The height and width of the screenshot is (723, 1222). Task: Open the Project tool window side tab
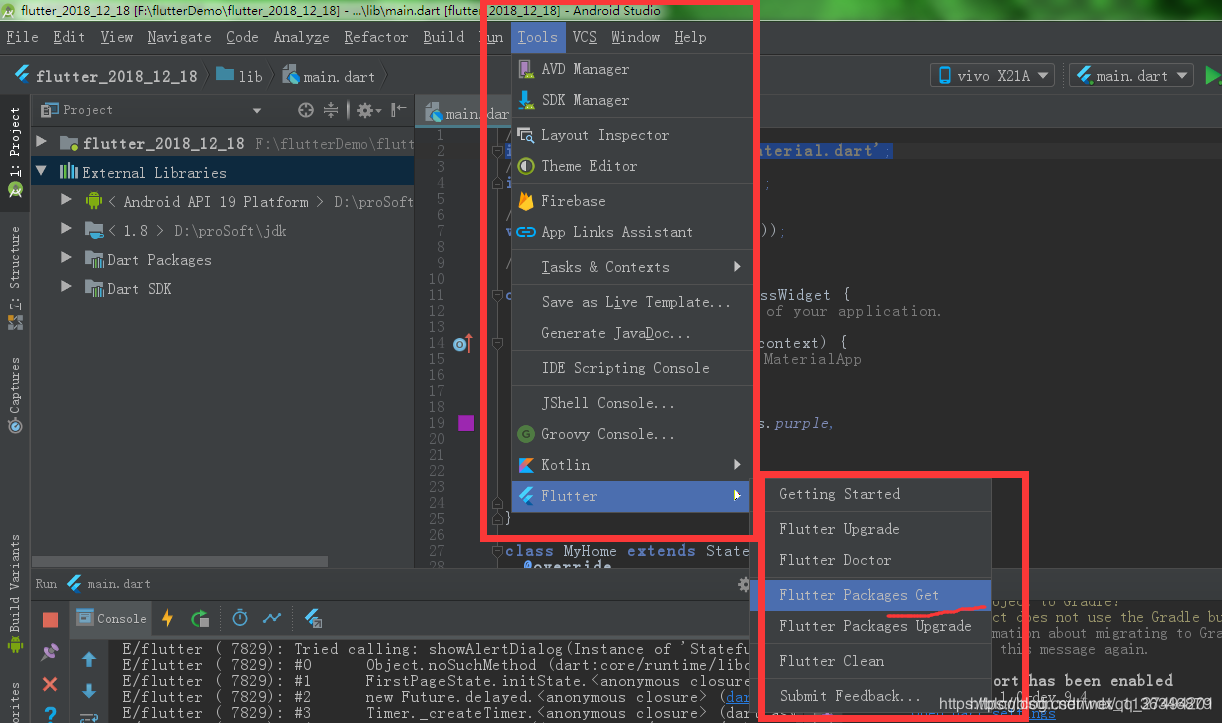click(x=15, y=152)
